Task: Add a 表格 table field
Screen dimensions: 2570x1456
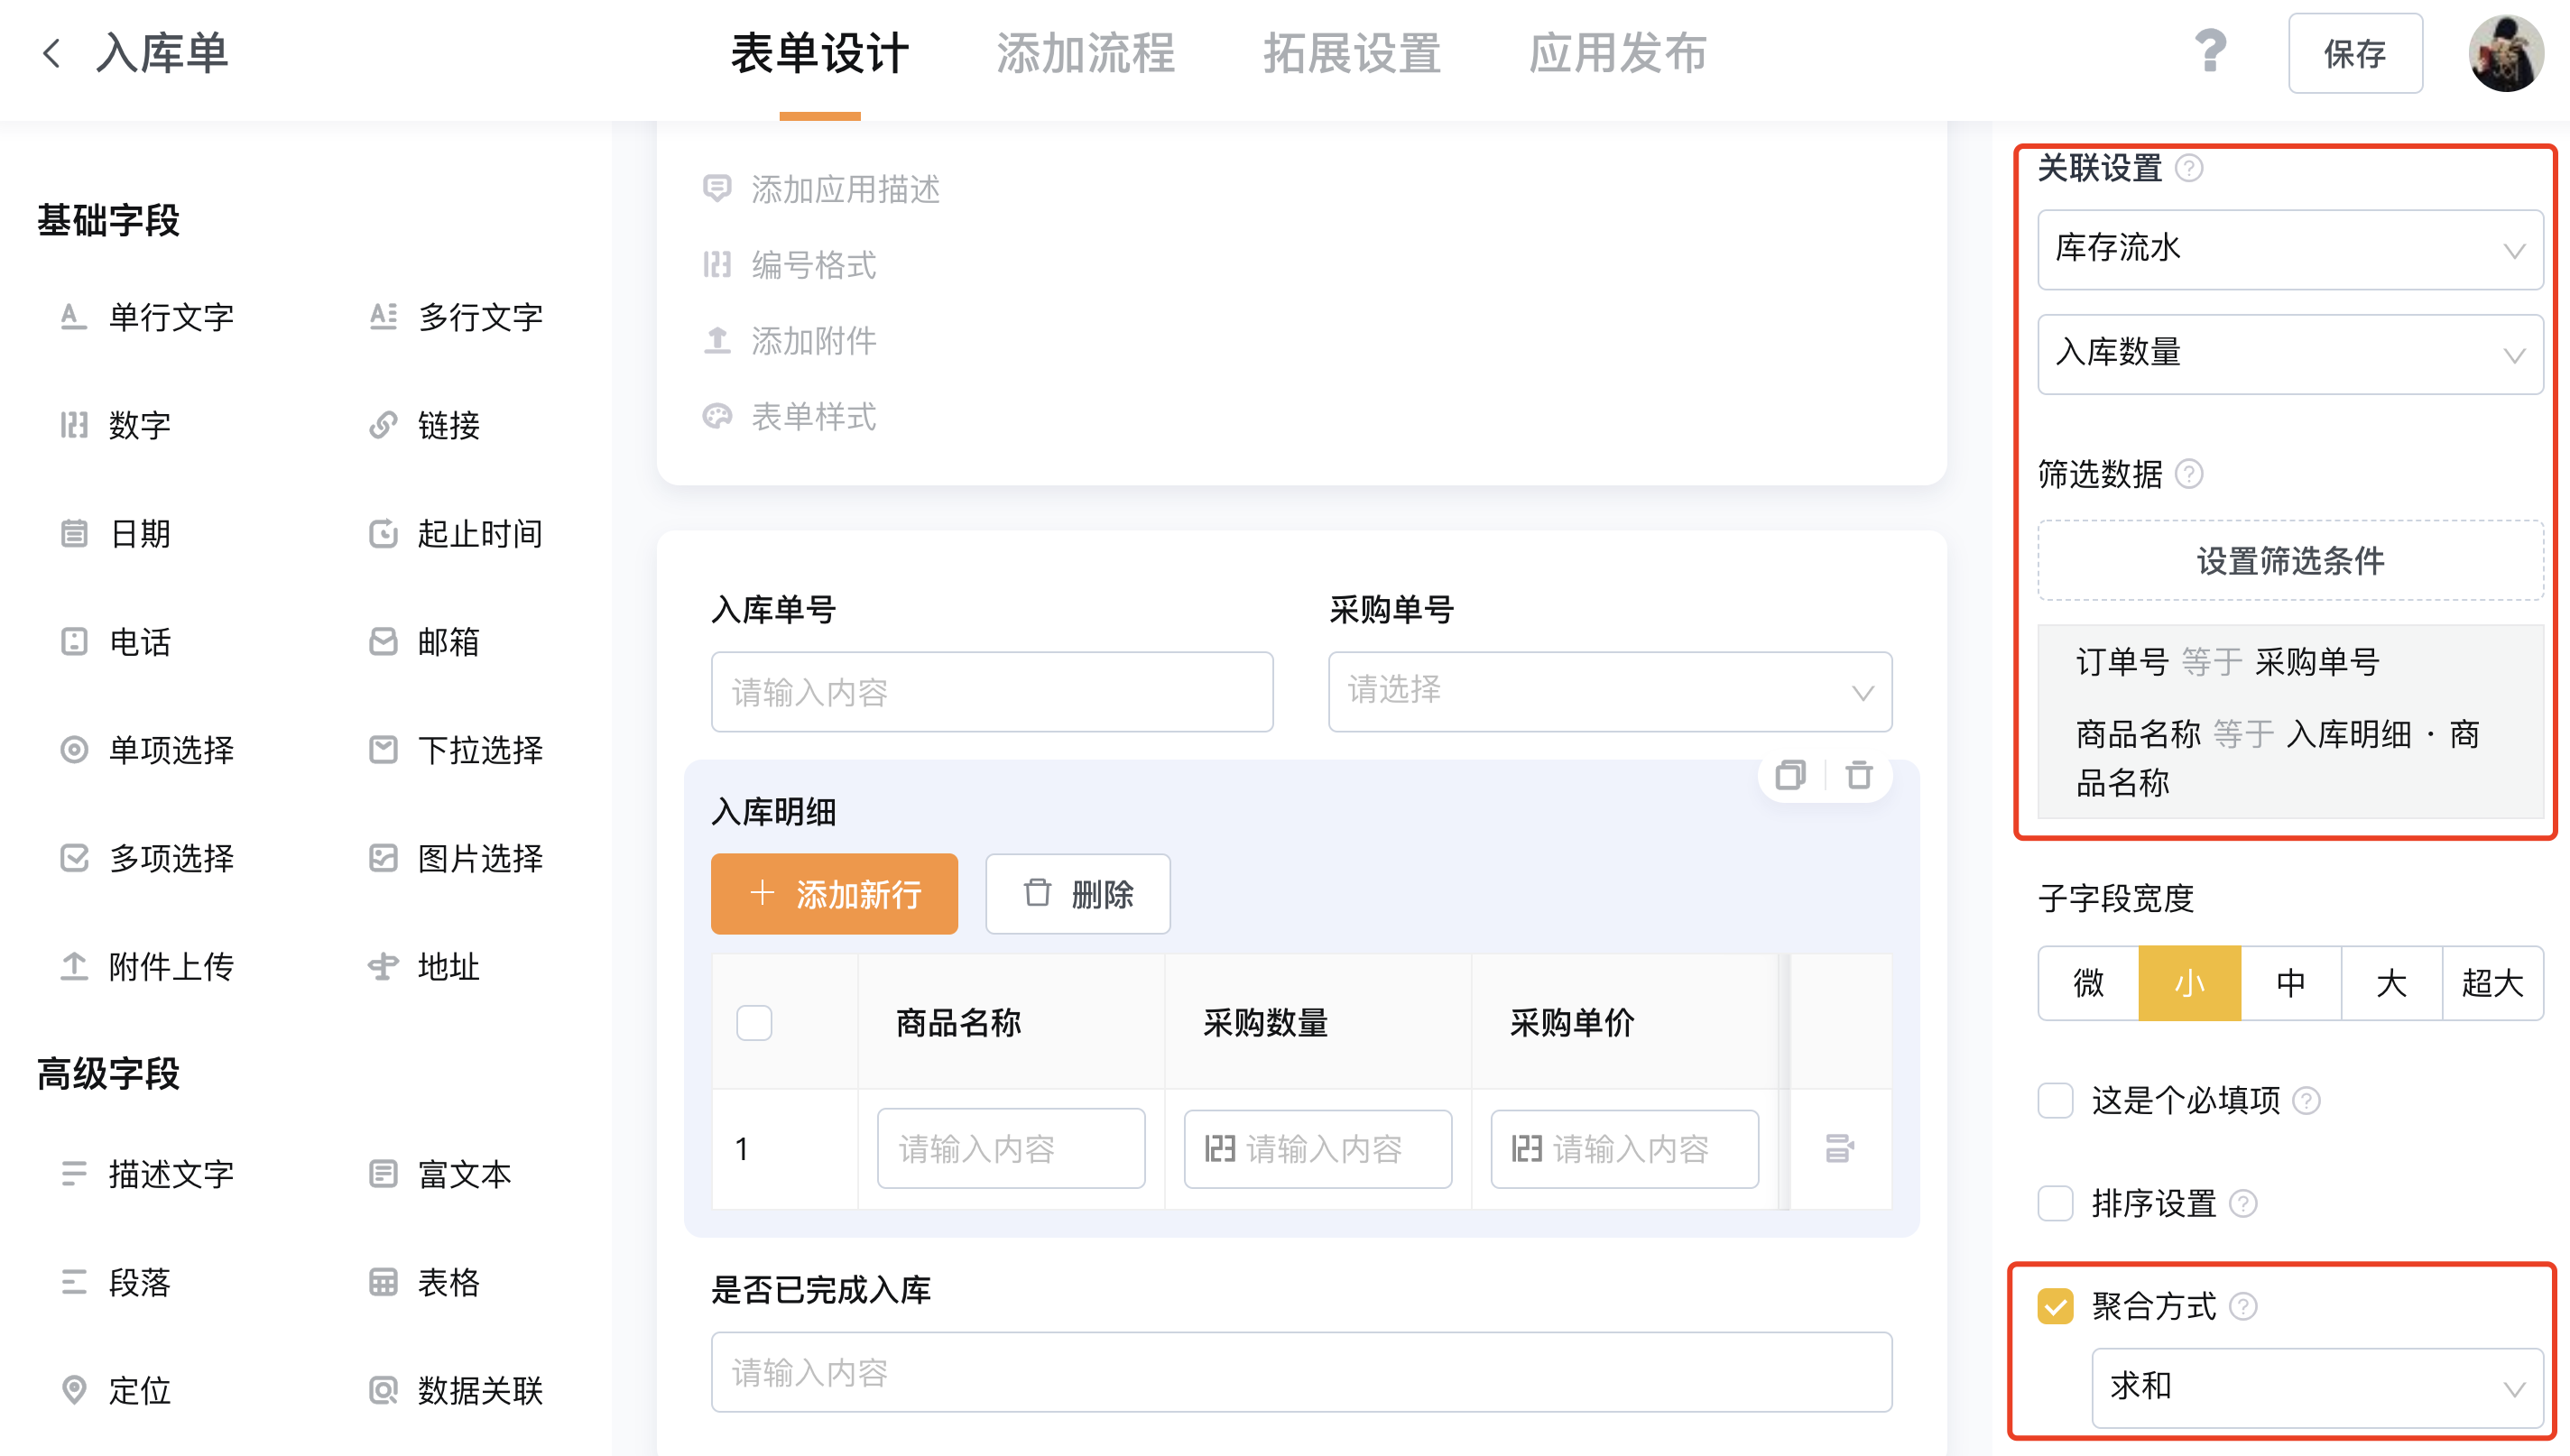Action: 424,1282
